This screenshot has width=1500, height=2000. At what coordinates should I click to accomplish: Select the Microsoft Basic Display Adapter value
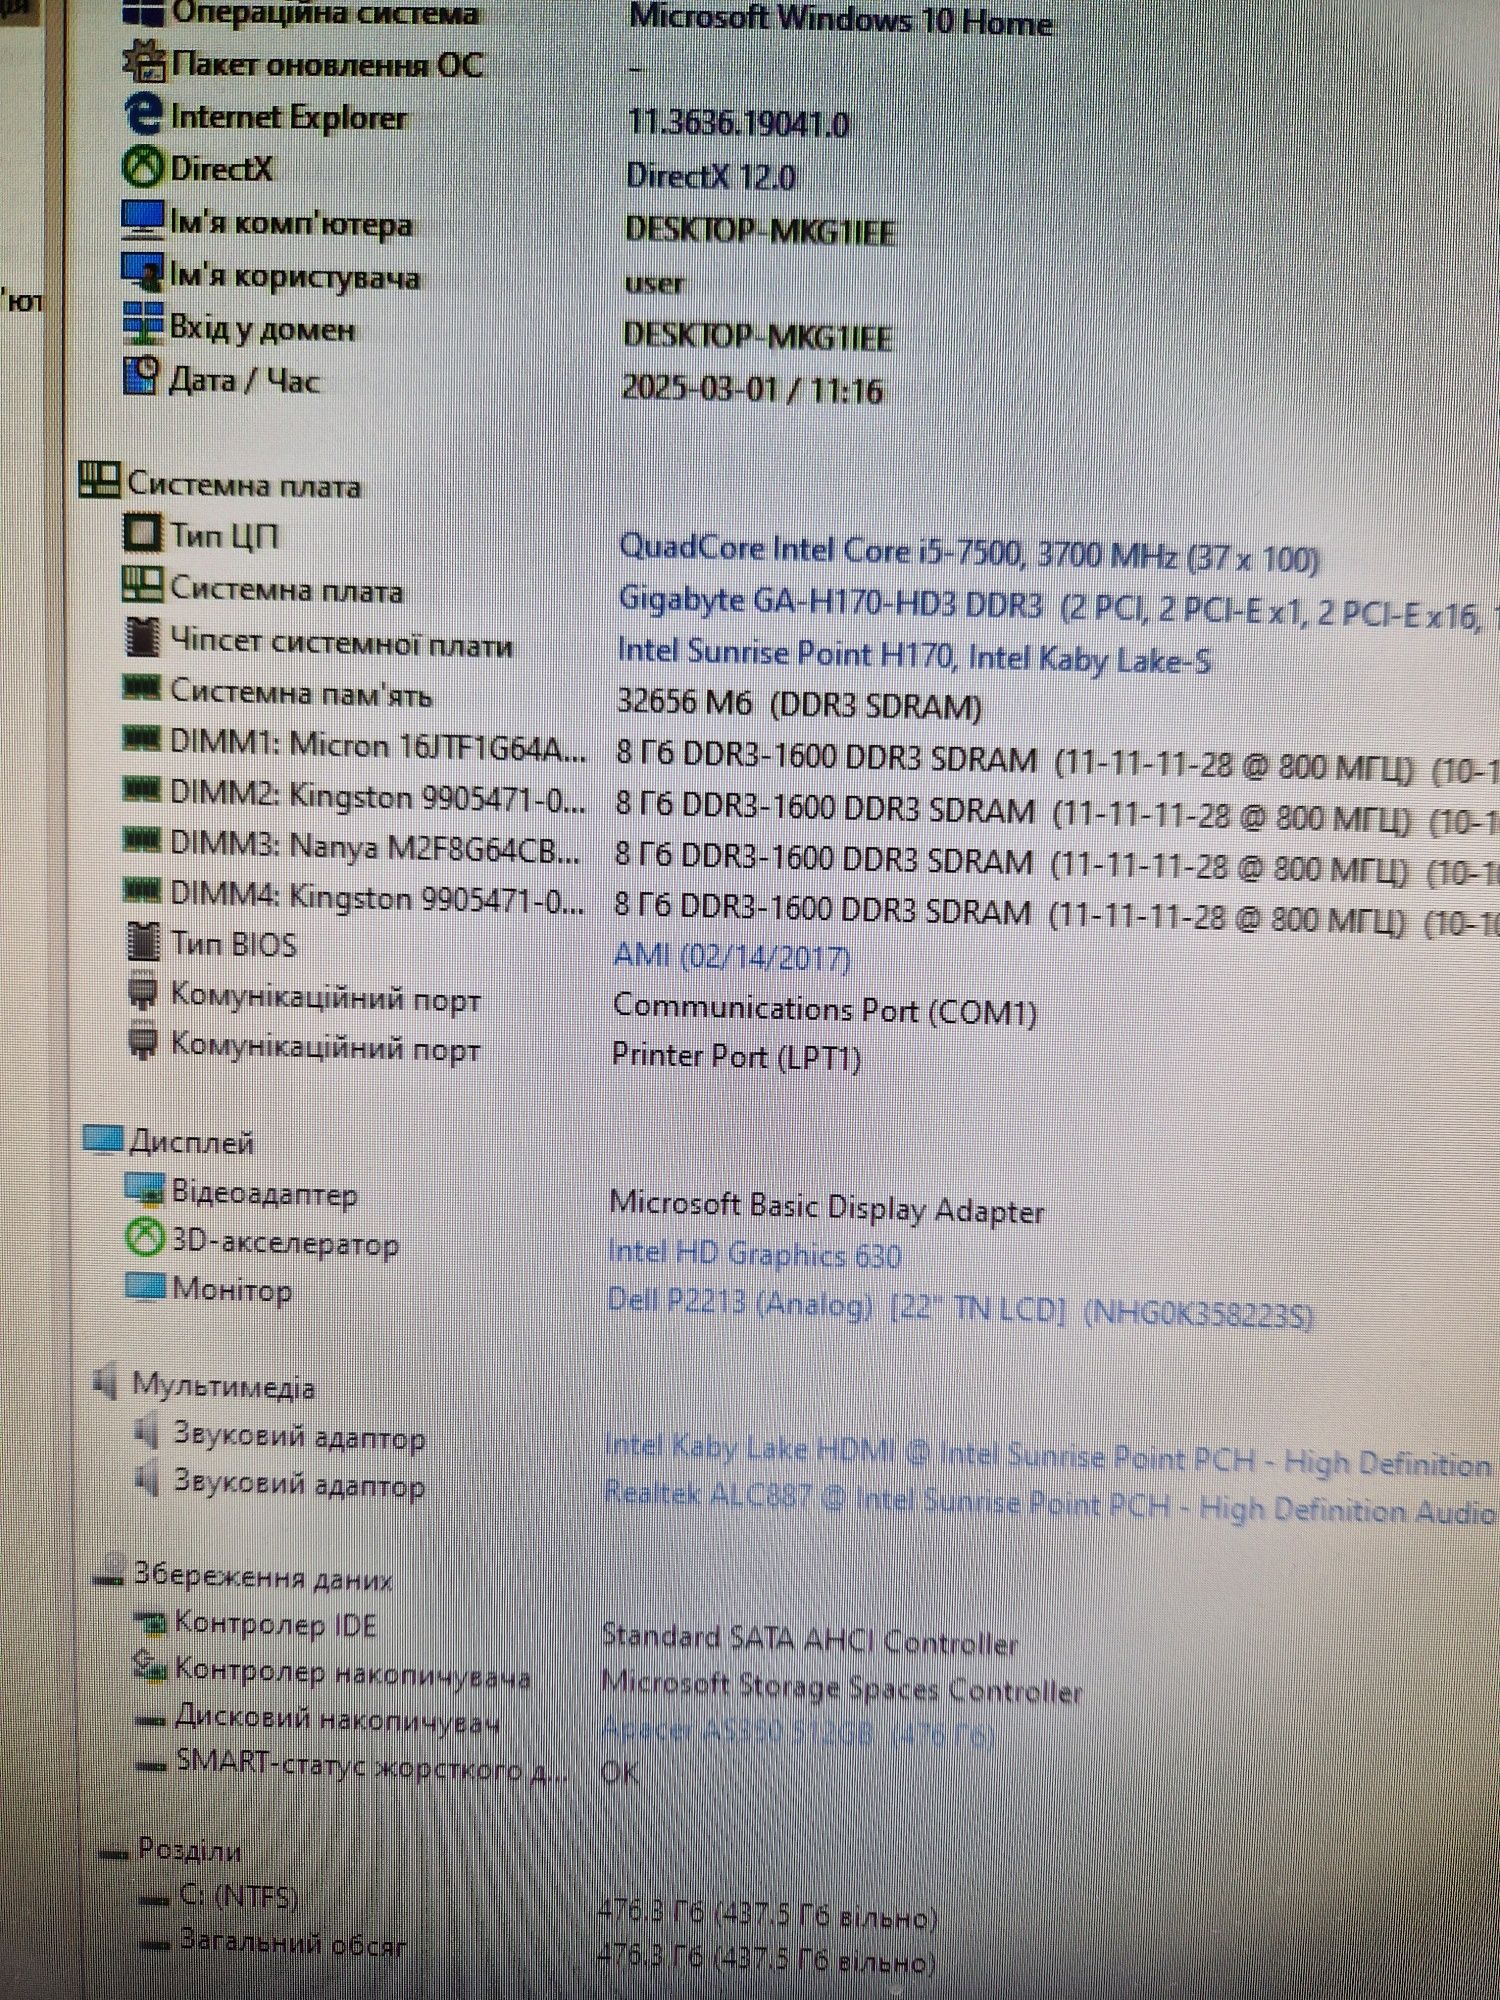point(827,1207)
